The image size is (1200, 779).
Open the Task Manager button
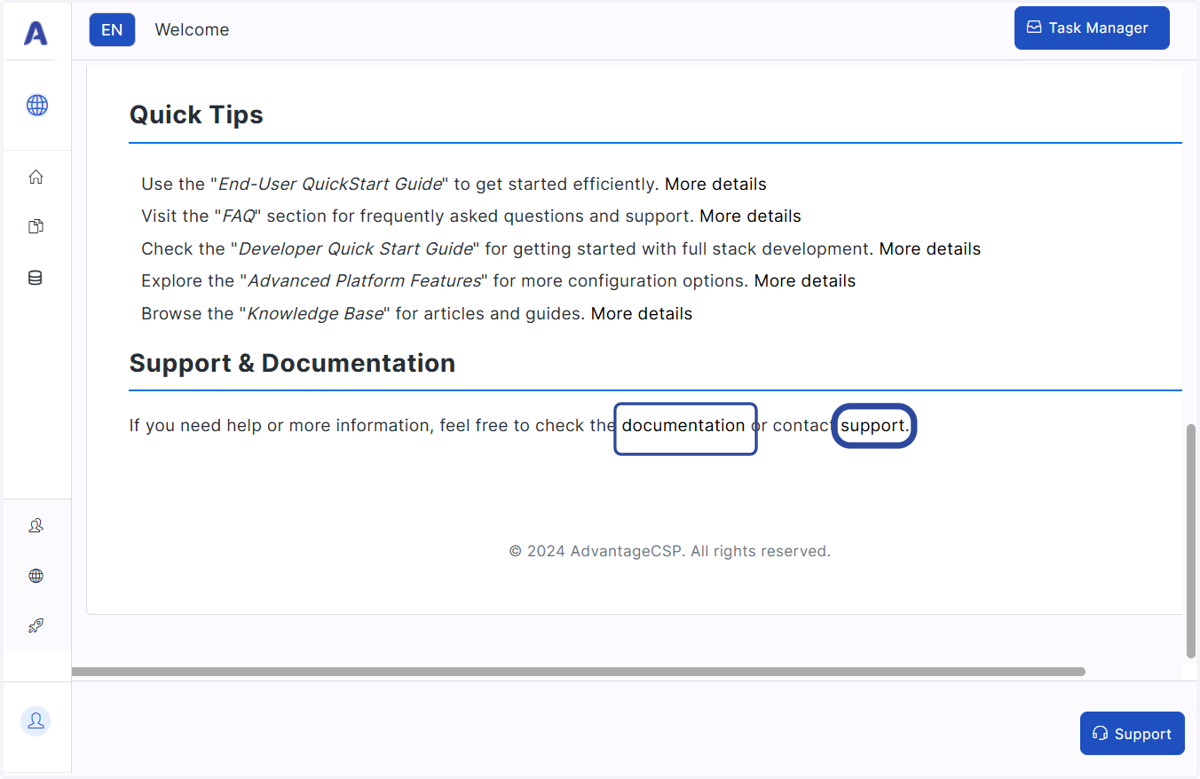pyautogui.click(x=1092, y=28)
